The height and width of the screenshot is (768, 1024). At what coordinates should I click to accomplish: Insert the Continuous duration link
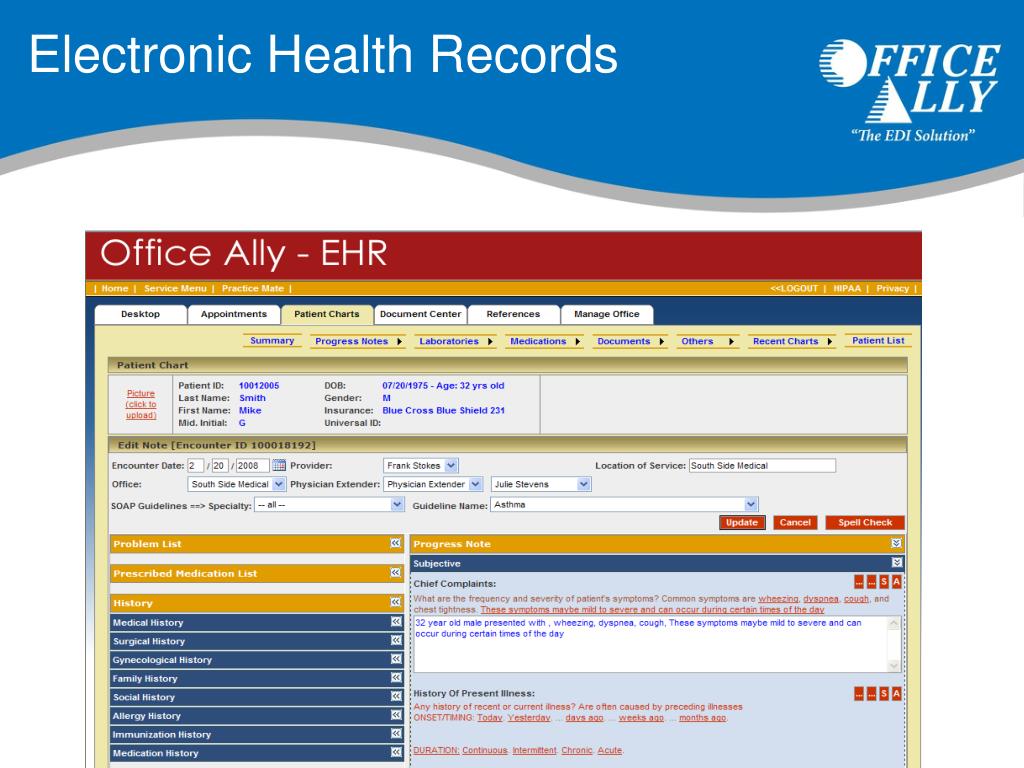(x=485, y=750)
